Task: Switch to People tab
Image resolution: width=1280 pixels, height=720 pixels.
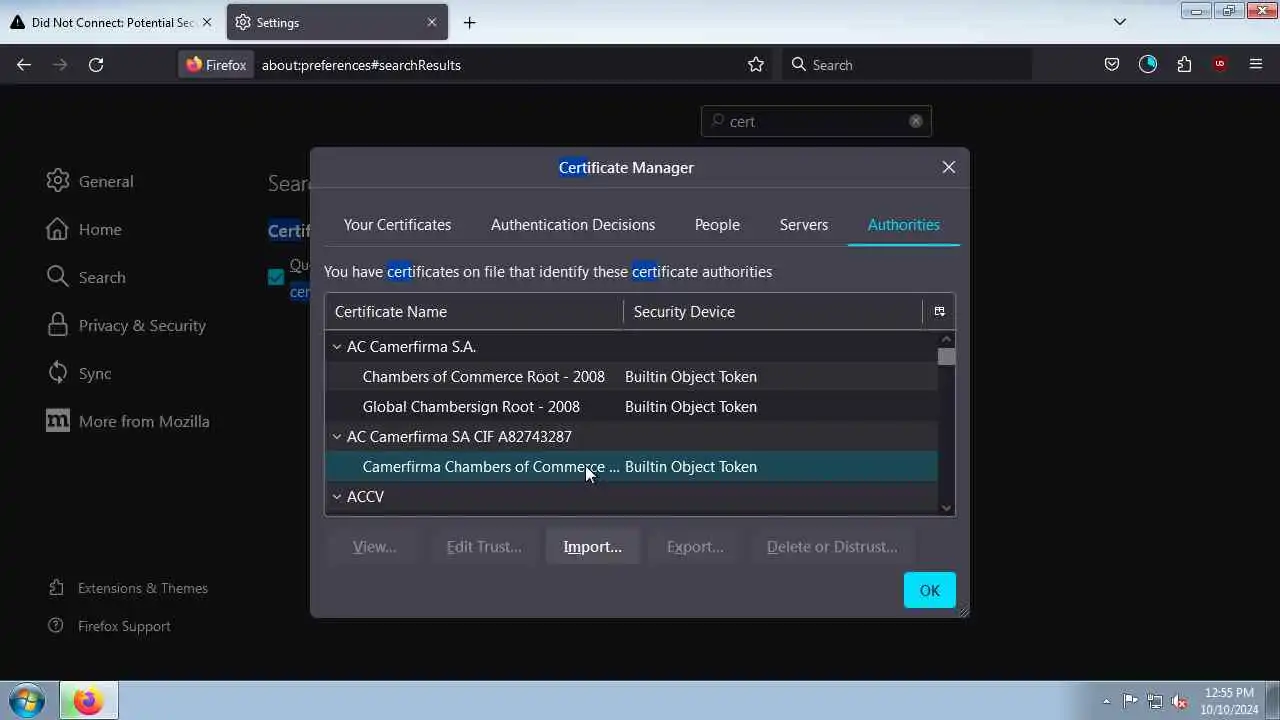Action: pos(717,225)
